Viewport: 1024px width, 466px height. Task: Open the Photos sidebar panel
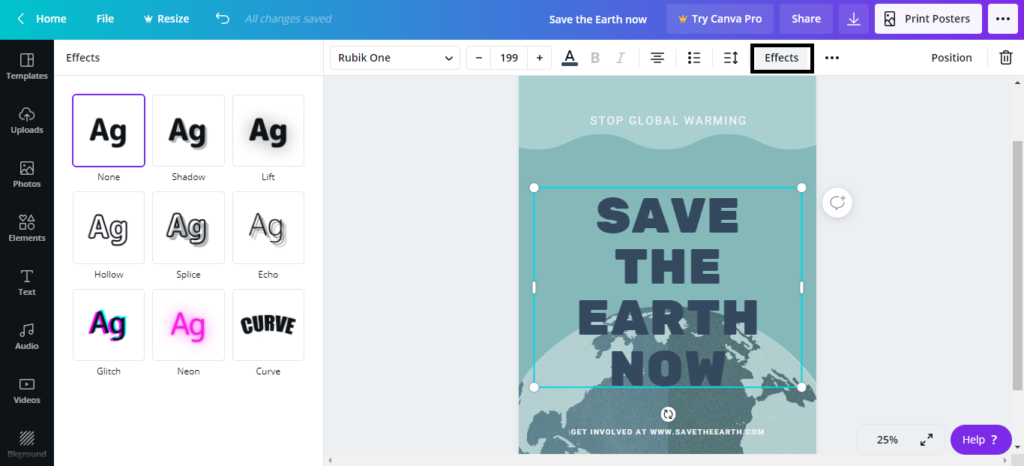coord(27,175)
